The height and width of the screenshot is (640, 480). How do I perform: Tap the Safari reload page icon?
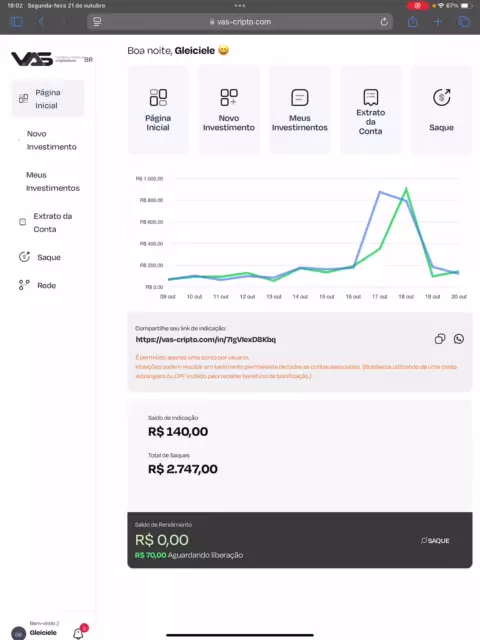point(384,22)
